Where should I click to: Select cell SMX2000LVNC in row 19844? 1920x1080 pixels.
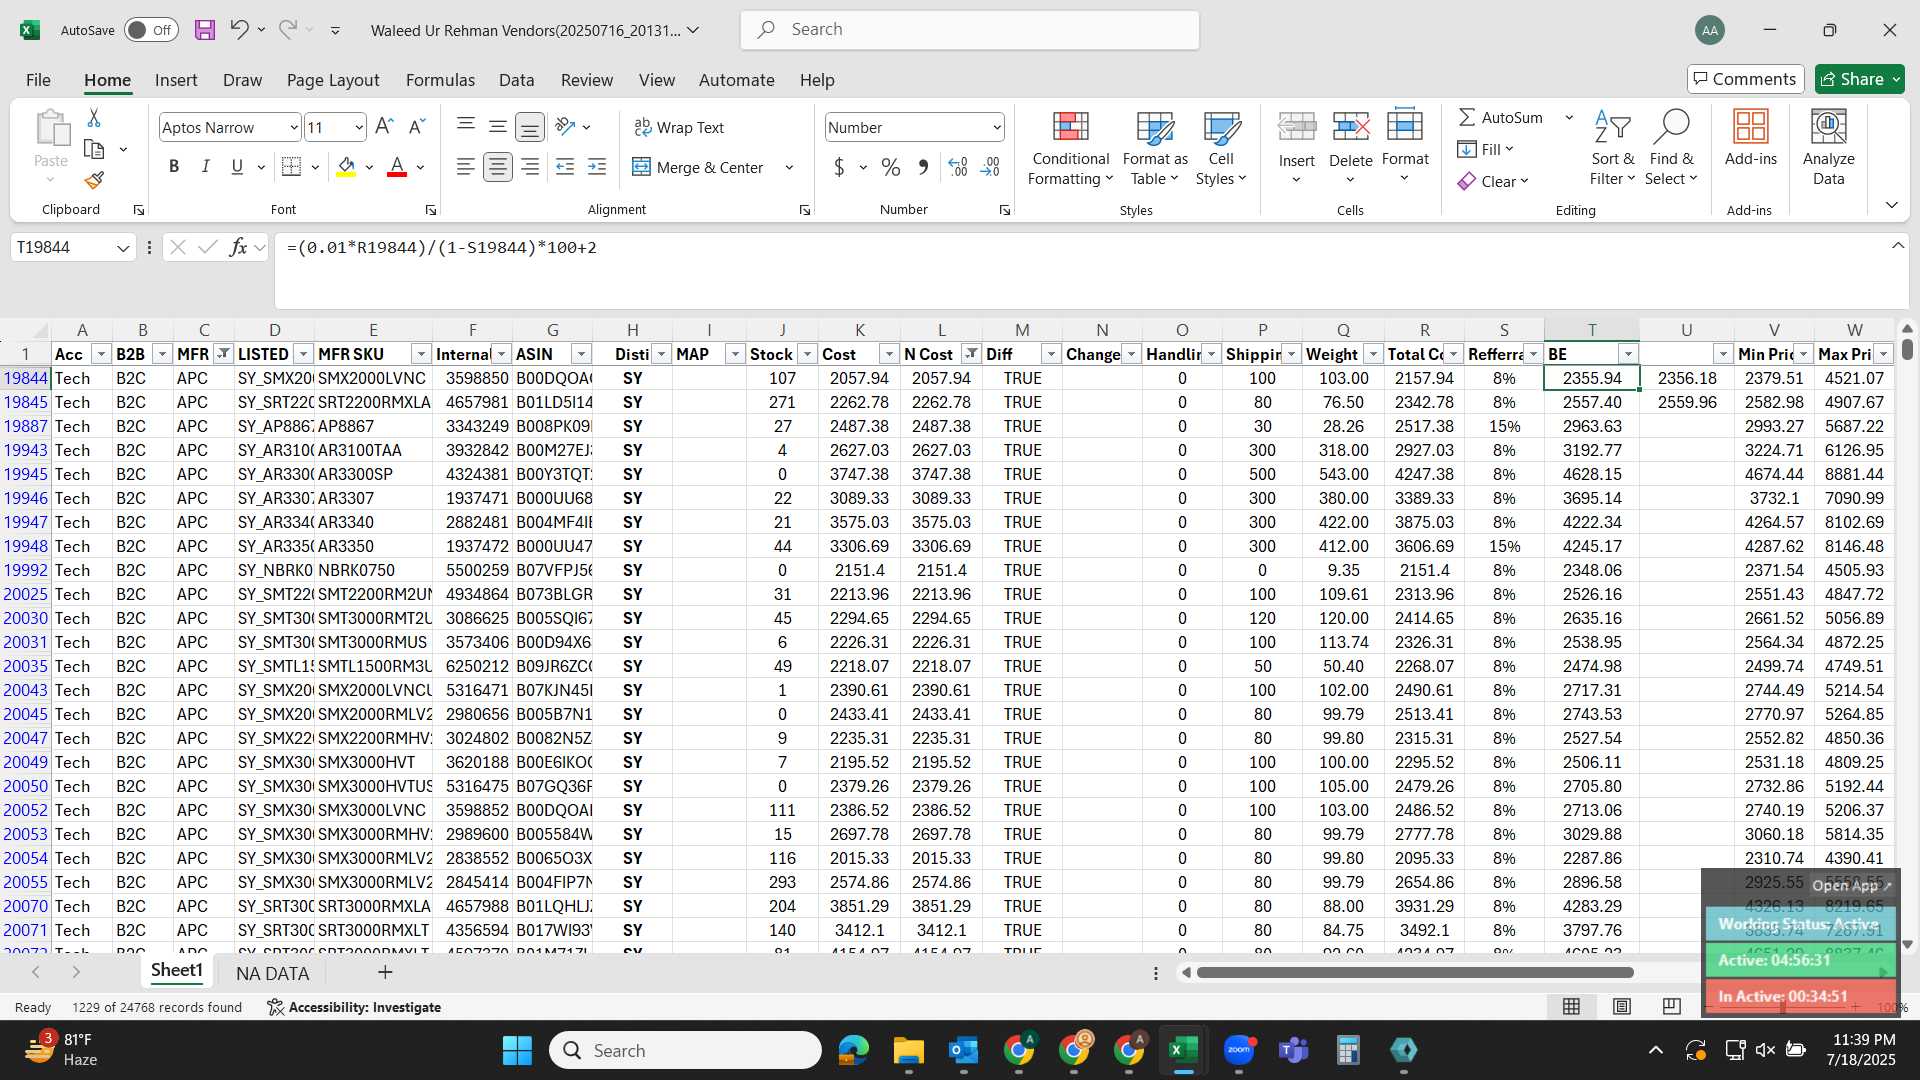tap(373, 378)
